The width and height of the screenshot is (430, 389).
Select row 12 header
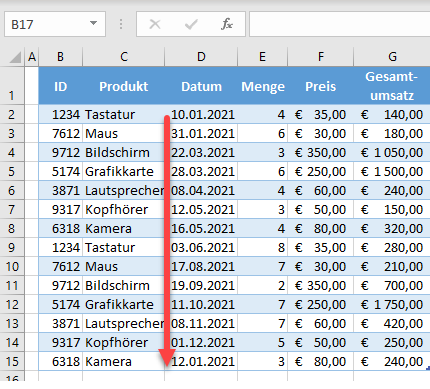(x=12, y=304)
